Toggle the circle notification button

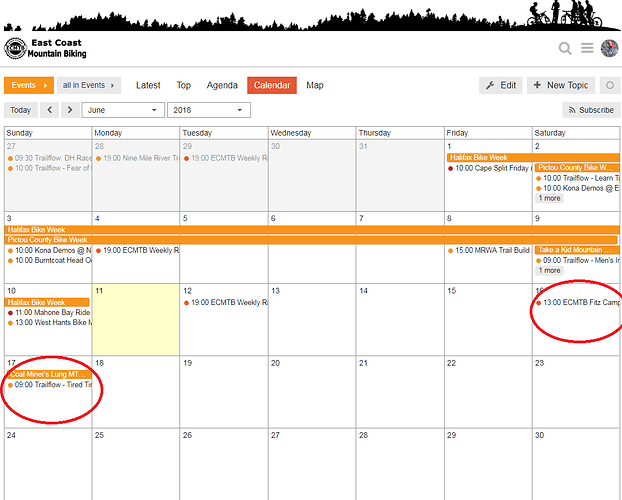(610, 85)
